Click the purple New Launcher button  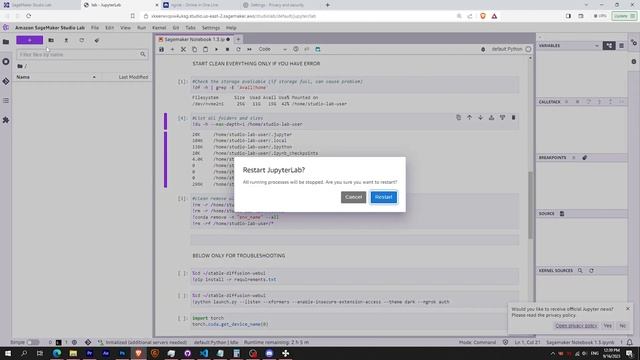tap(29, 40)
